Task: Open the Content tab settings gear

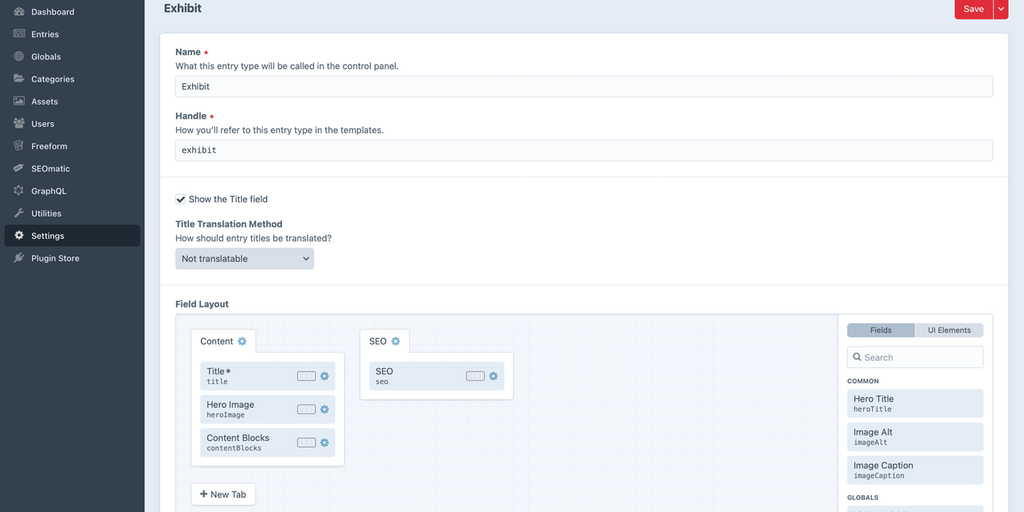Action: tap(242, 342)
